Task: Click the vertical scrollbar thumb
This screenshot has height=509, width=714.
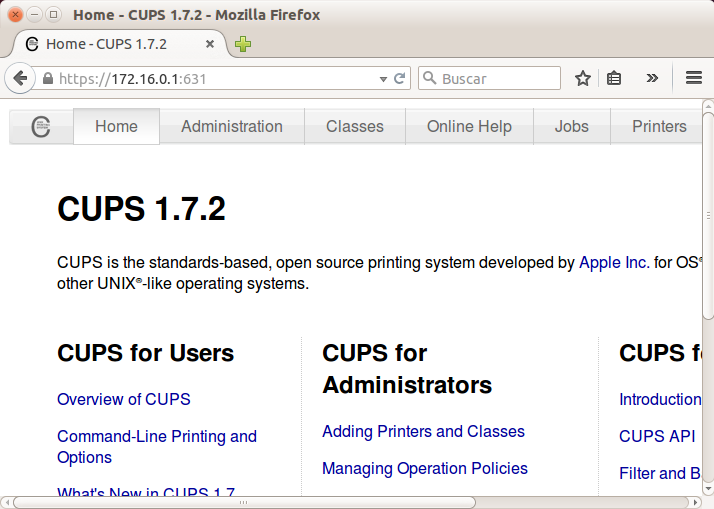Action: click(x=708, y=215)
